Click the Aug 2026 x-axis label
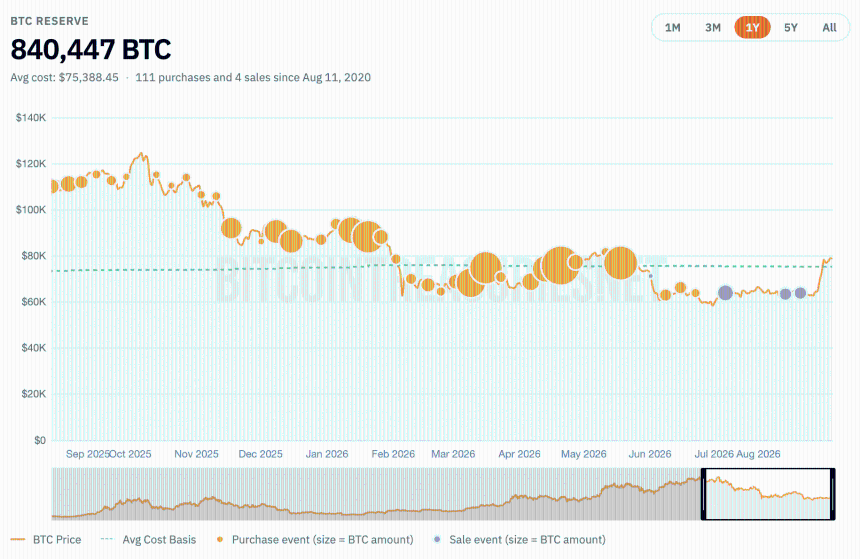 pyautogui.click(x=758, y=454)
